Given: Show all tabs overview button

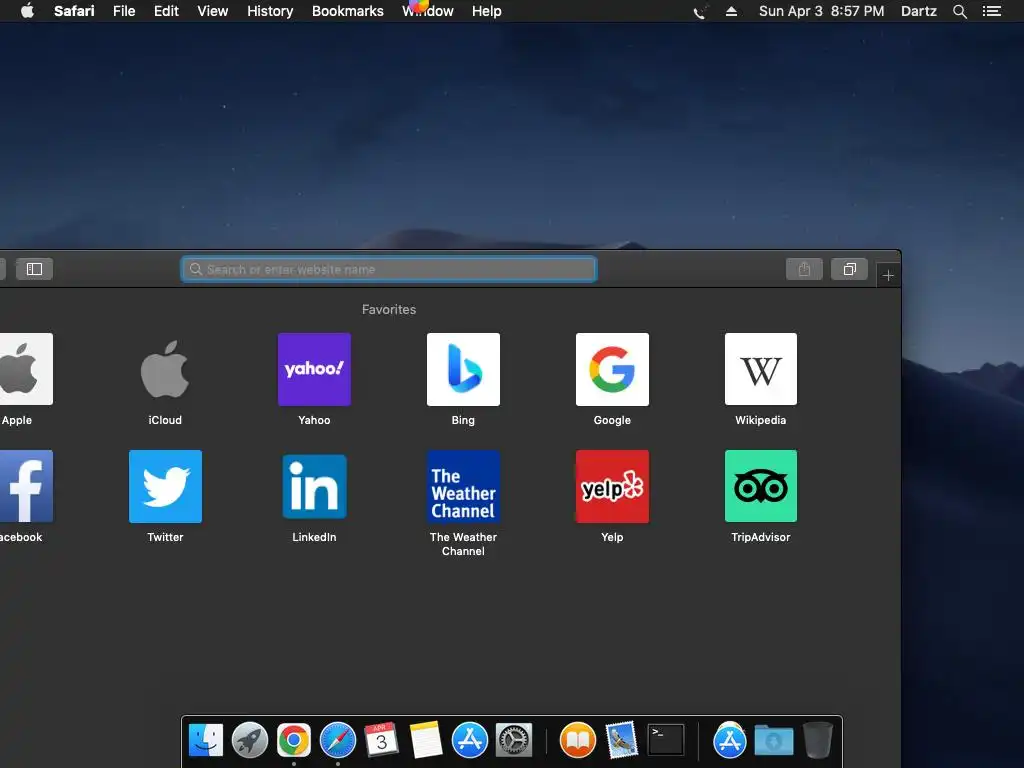Looking at the screenshot, I should (x=849, y=269).
